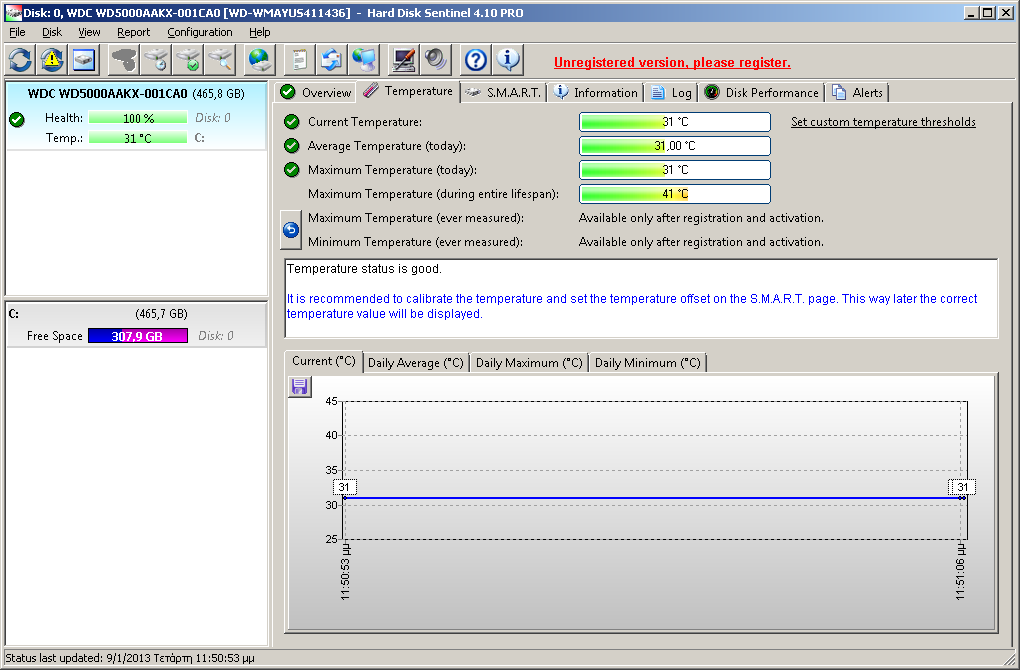Viewport: 1020px width, 670px height.
Task: Switch to Daily Minimum (°C) graph tab
Action: pyautogui.click(x=647, y=363)
